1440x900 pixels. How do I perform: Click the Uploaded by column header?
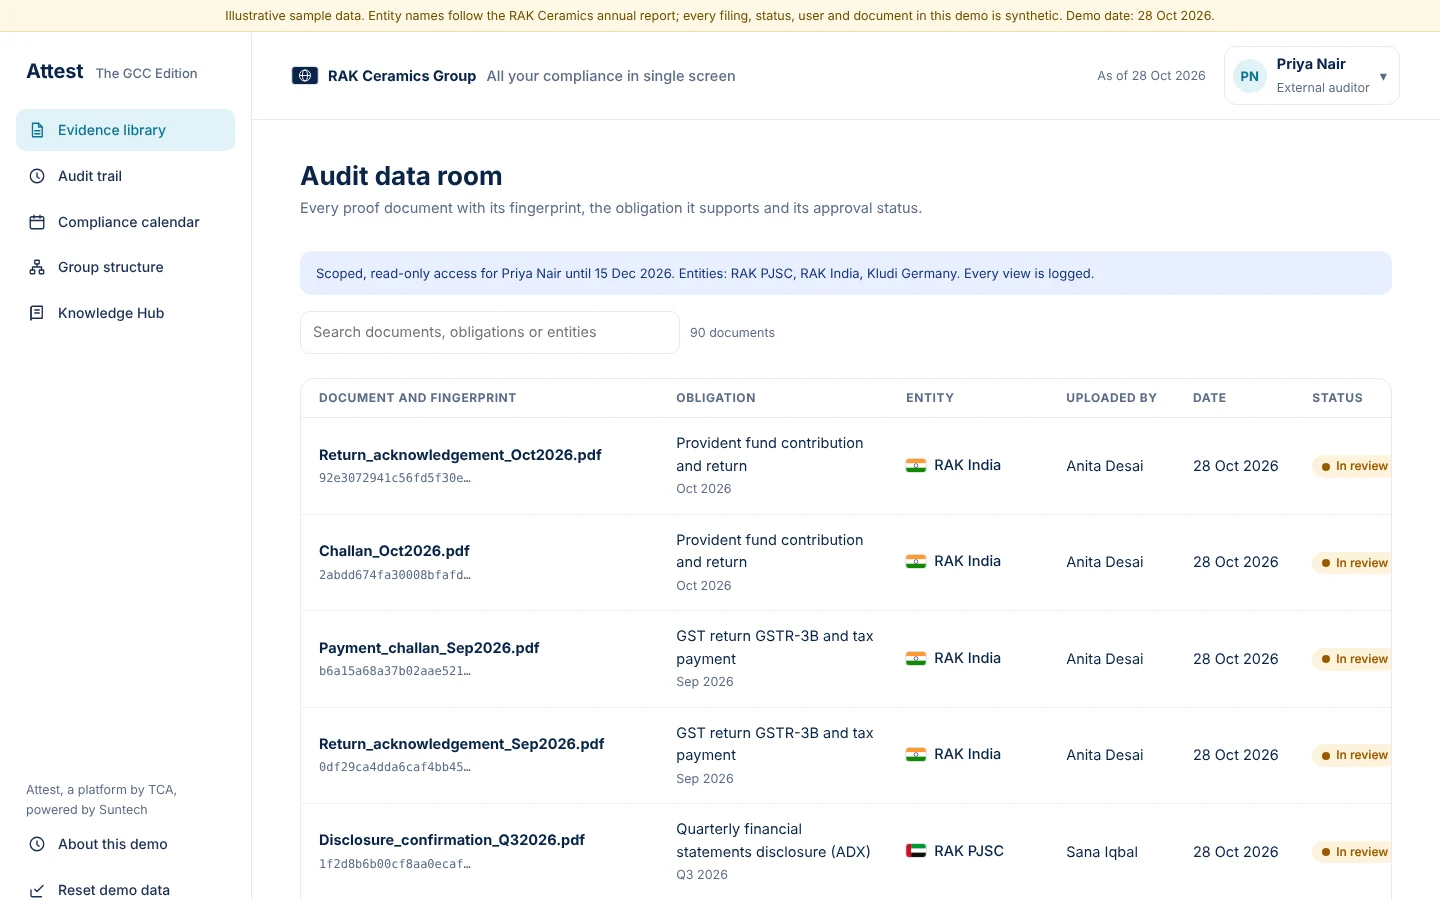[1111, 398]
